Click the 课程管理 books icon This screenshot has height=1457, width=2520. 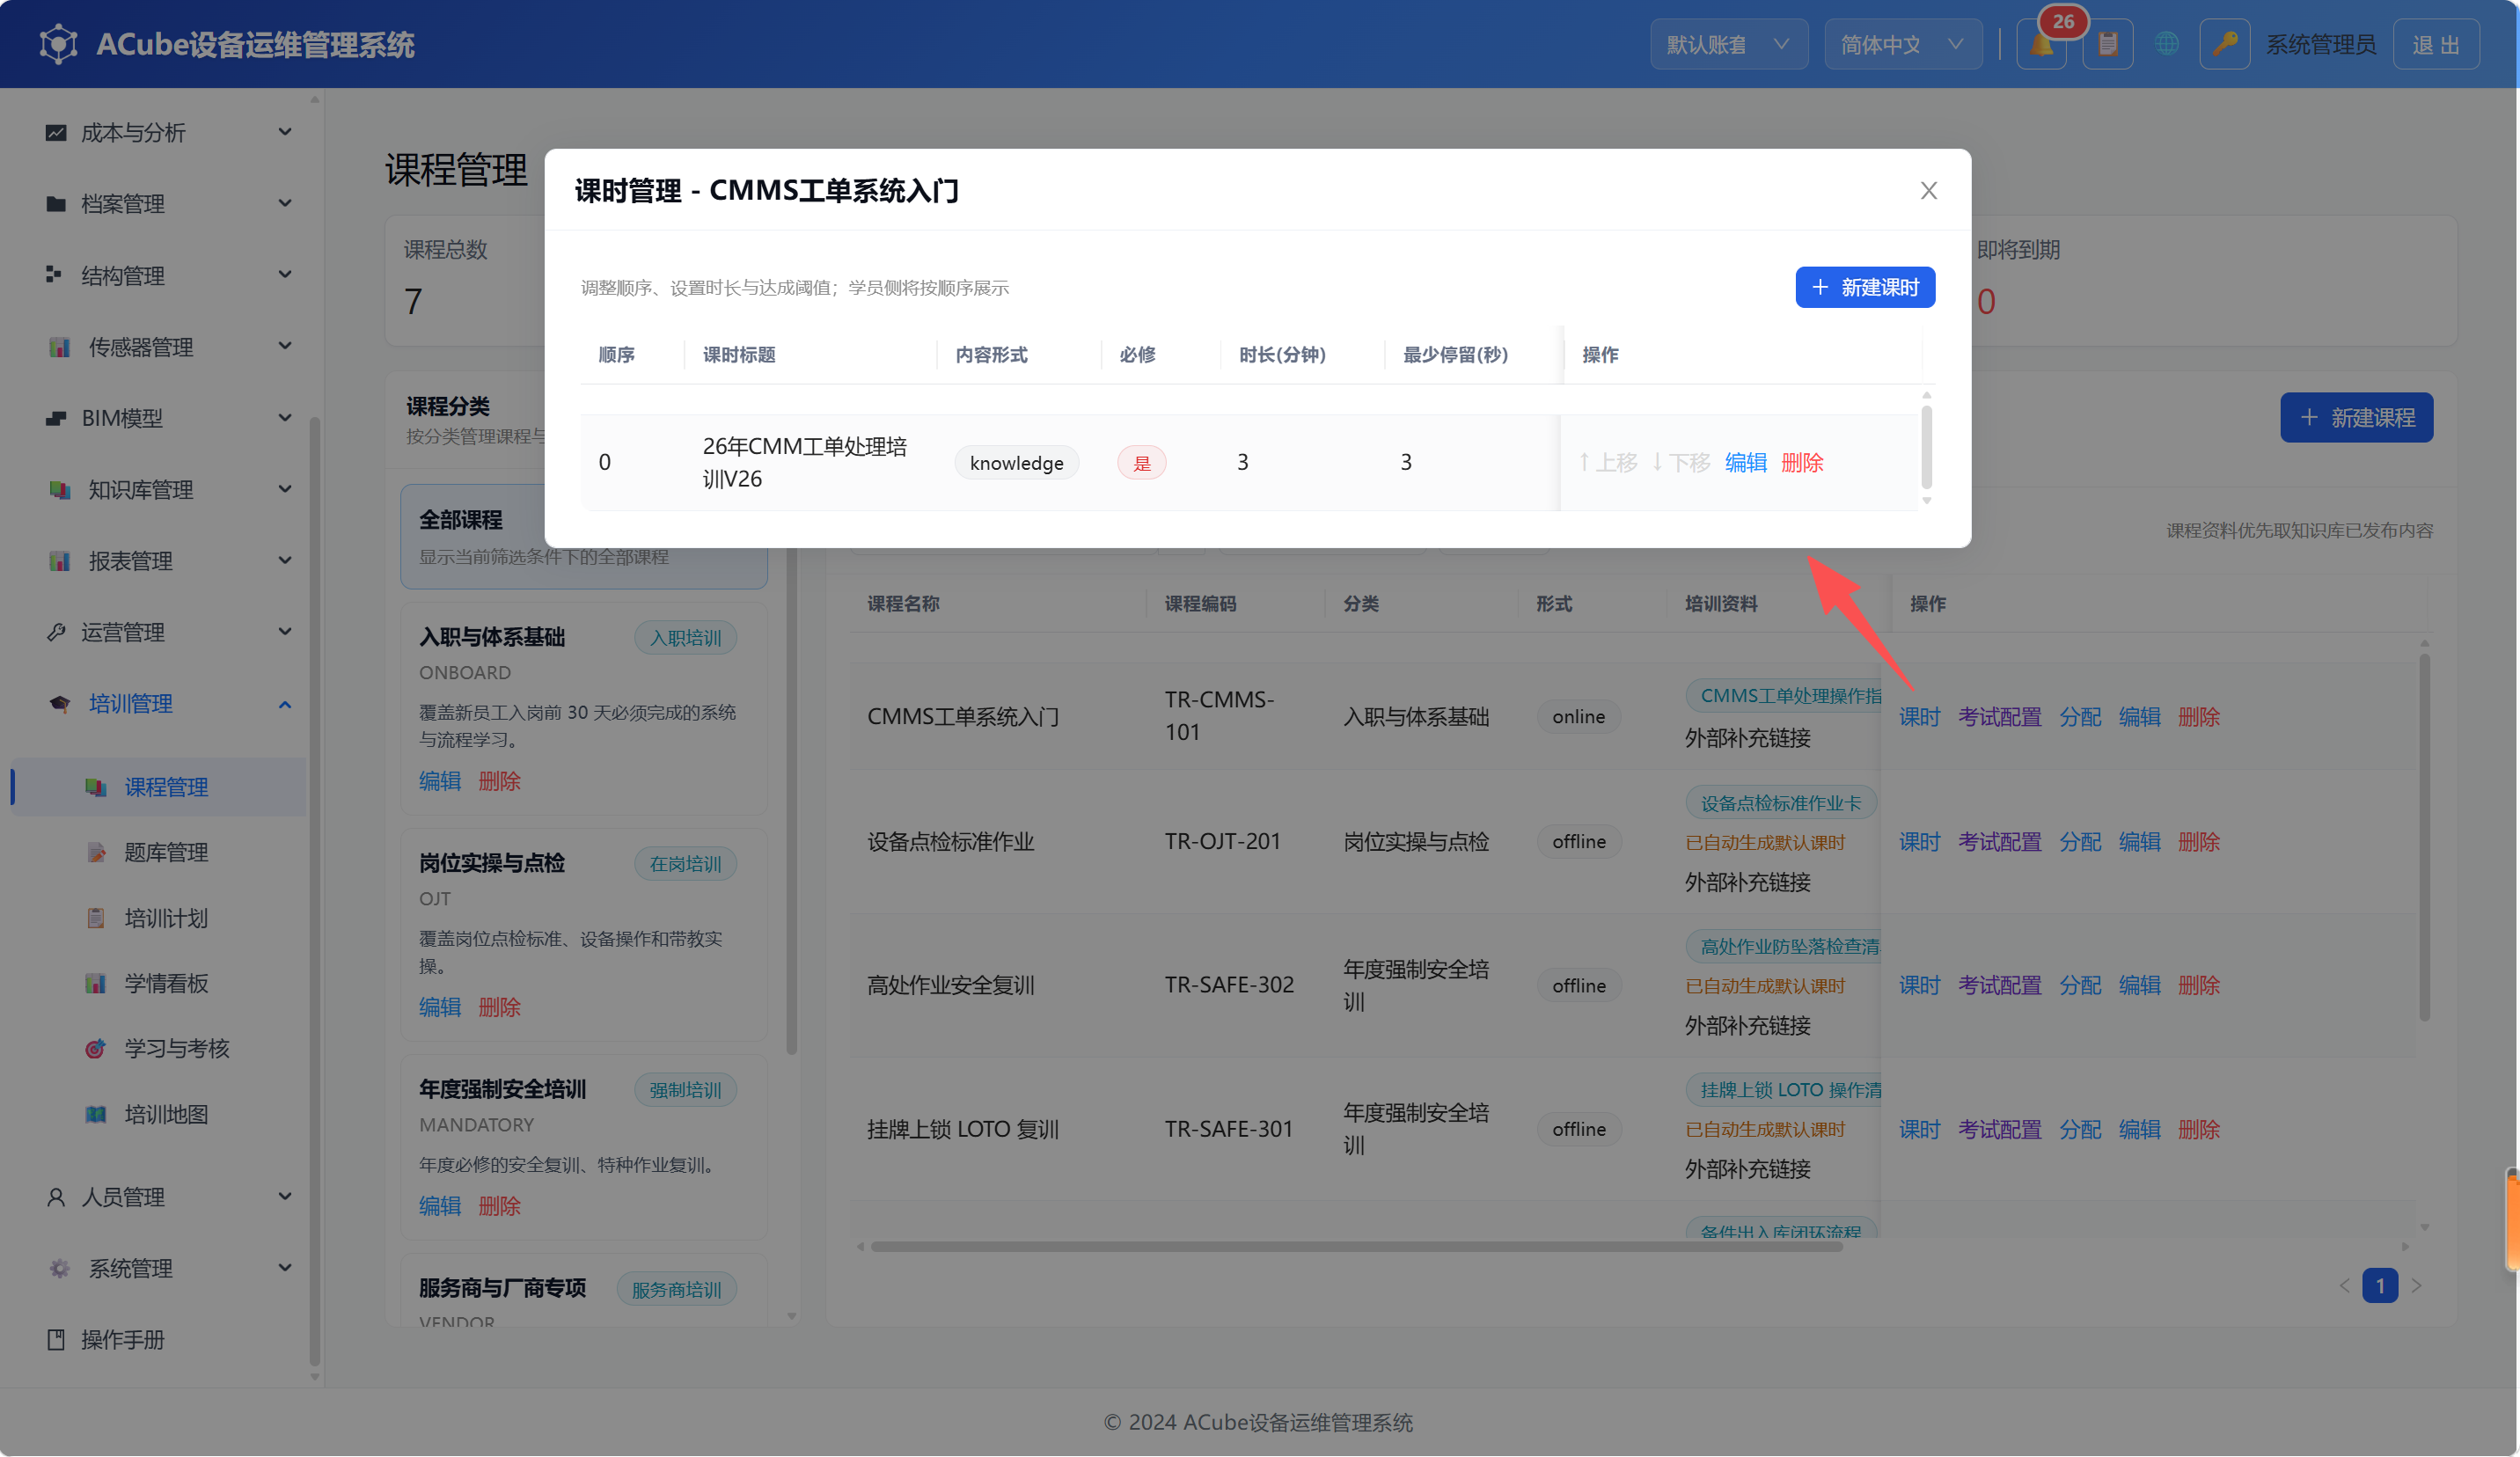pos(96,786)
